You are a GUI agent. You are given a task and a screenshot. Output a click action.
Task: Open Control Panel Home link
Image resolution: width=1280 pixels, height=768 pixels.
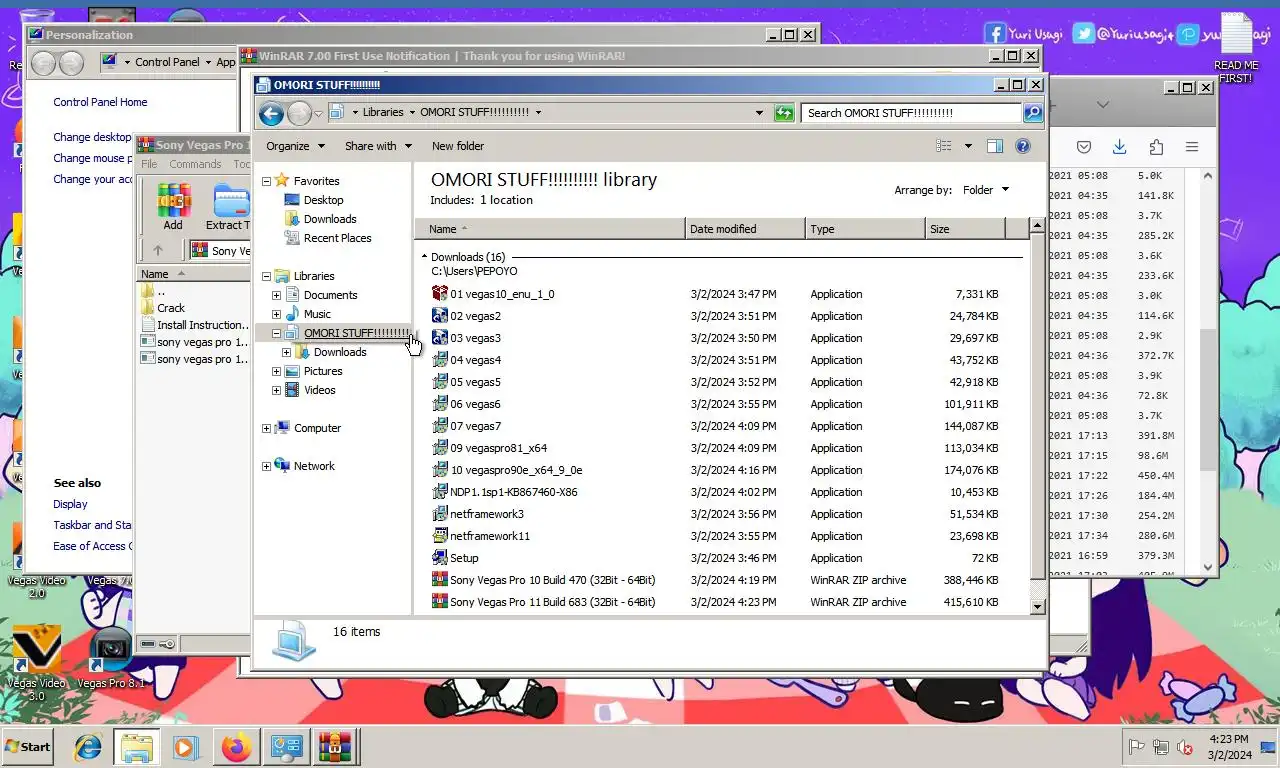100,102
